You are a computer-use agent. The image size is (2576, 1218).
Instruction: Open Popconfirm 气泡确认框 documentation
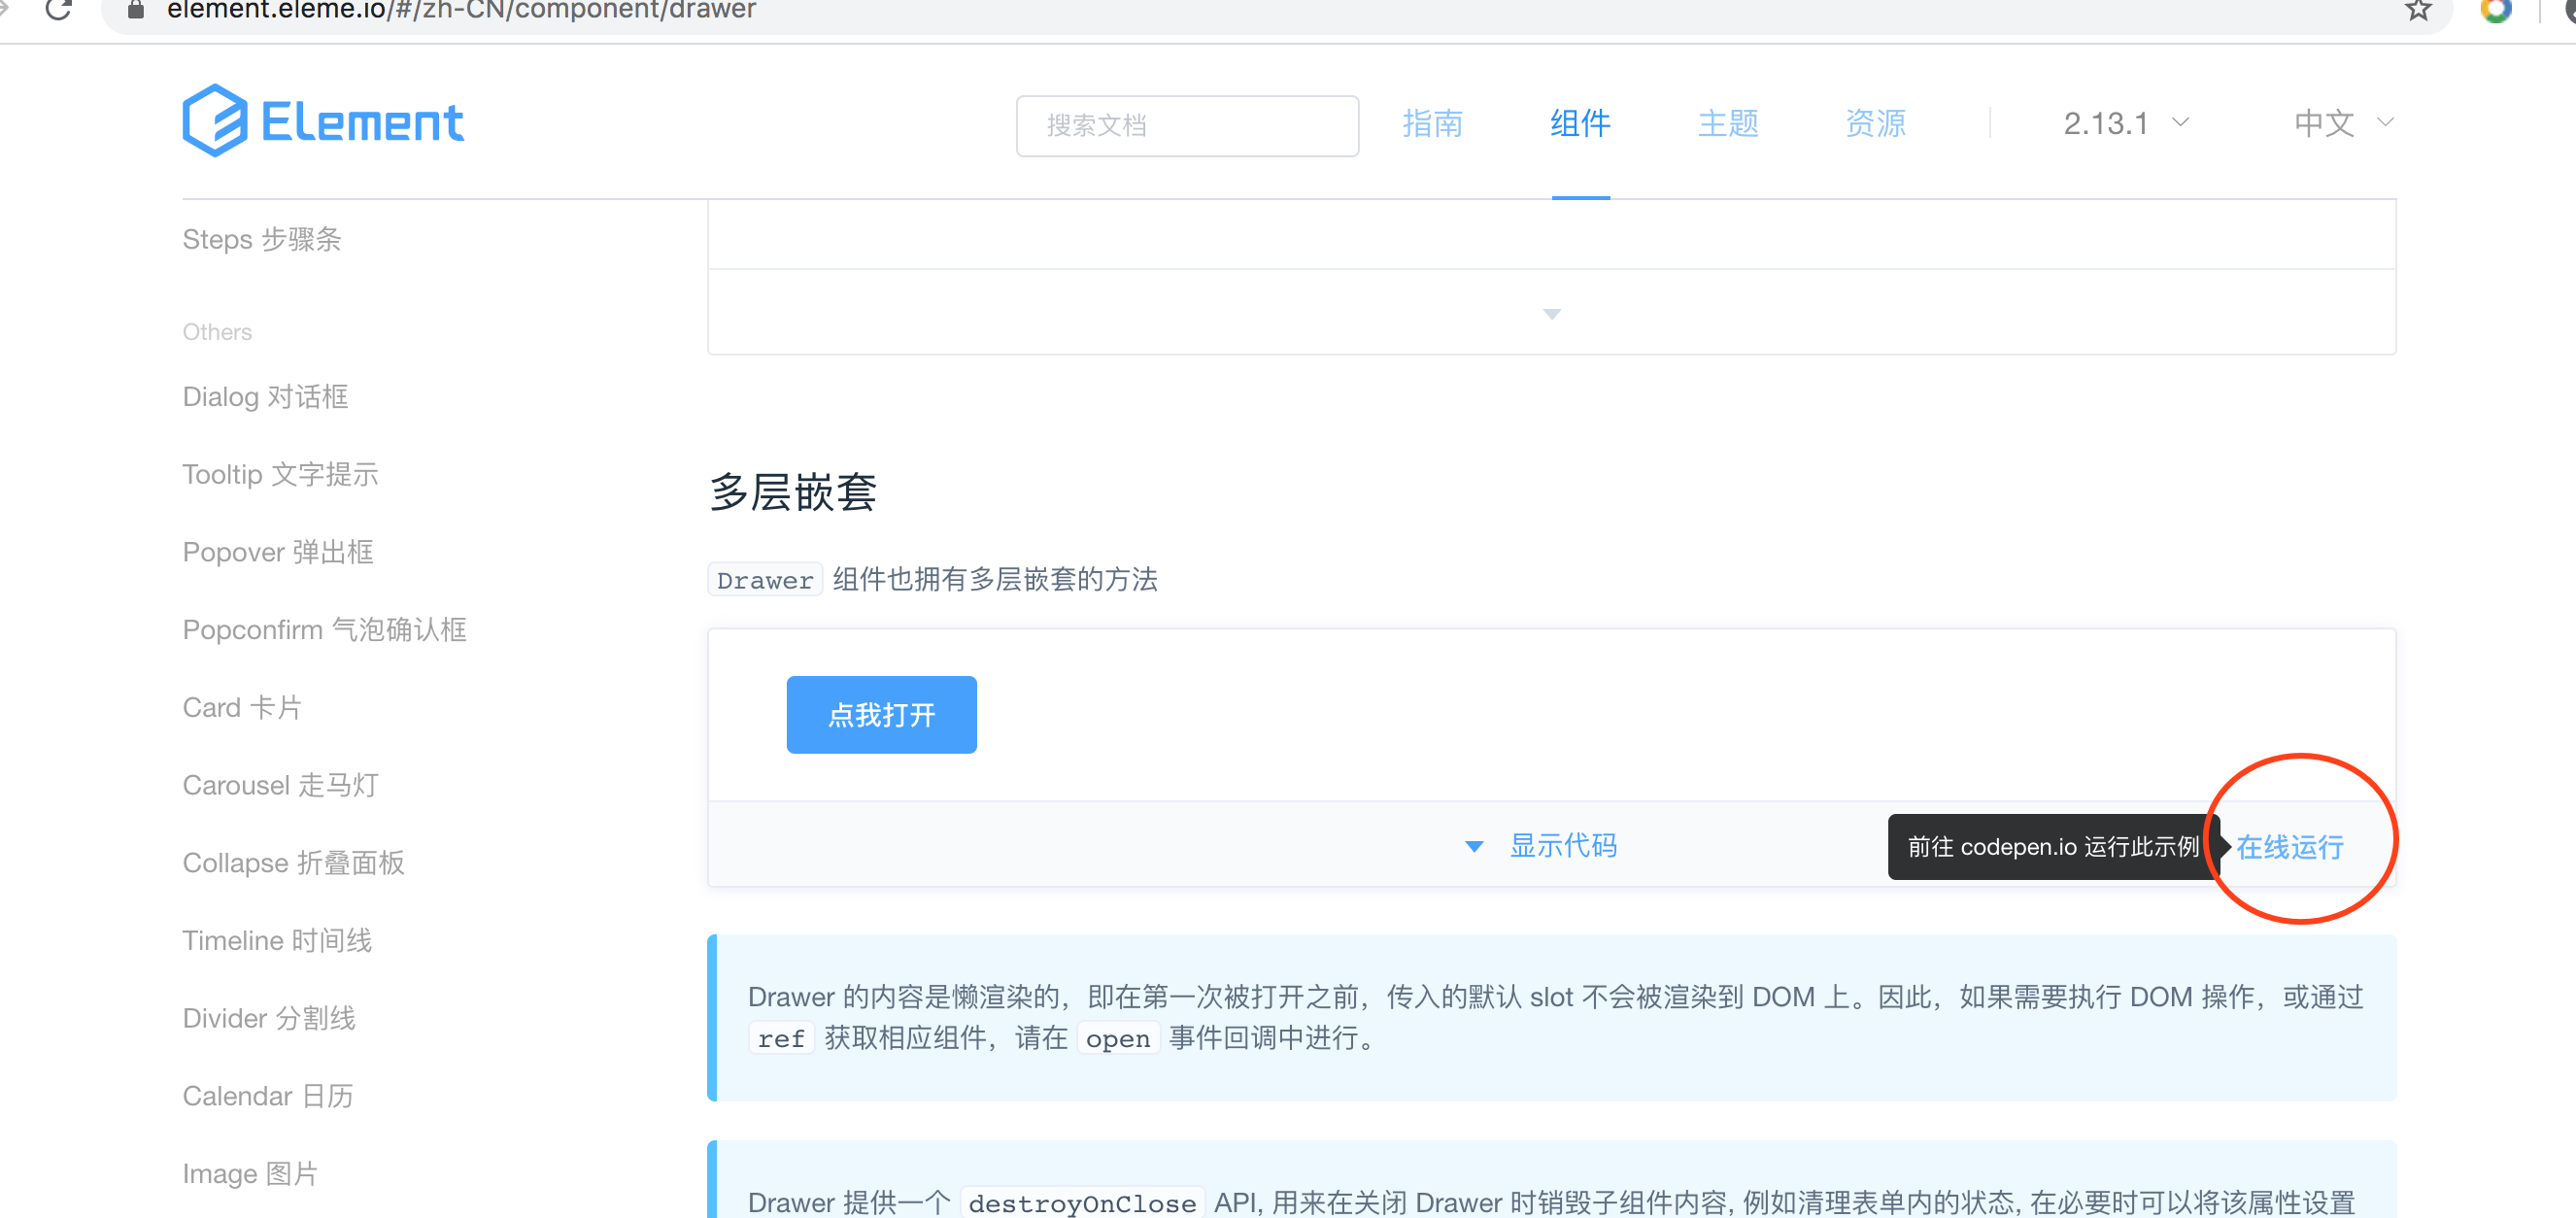324,629
